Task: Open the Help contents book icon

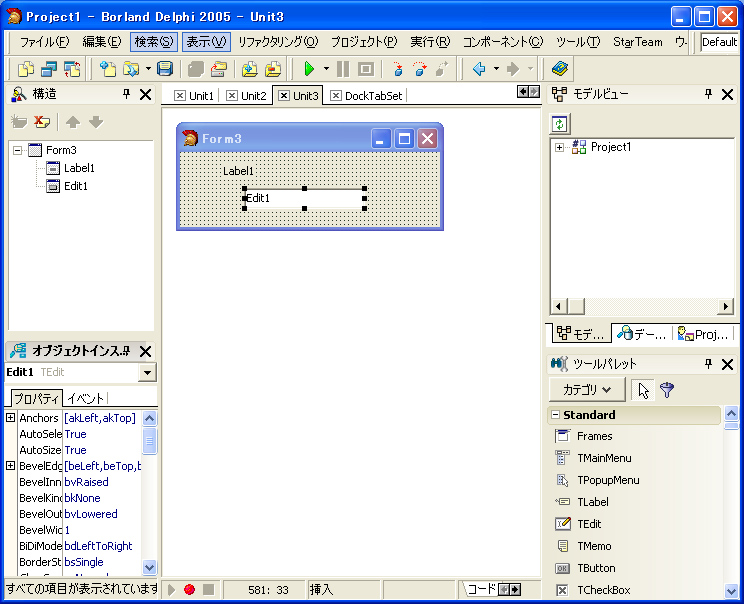Action: 560,69
